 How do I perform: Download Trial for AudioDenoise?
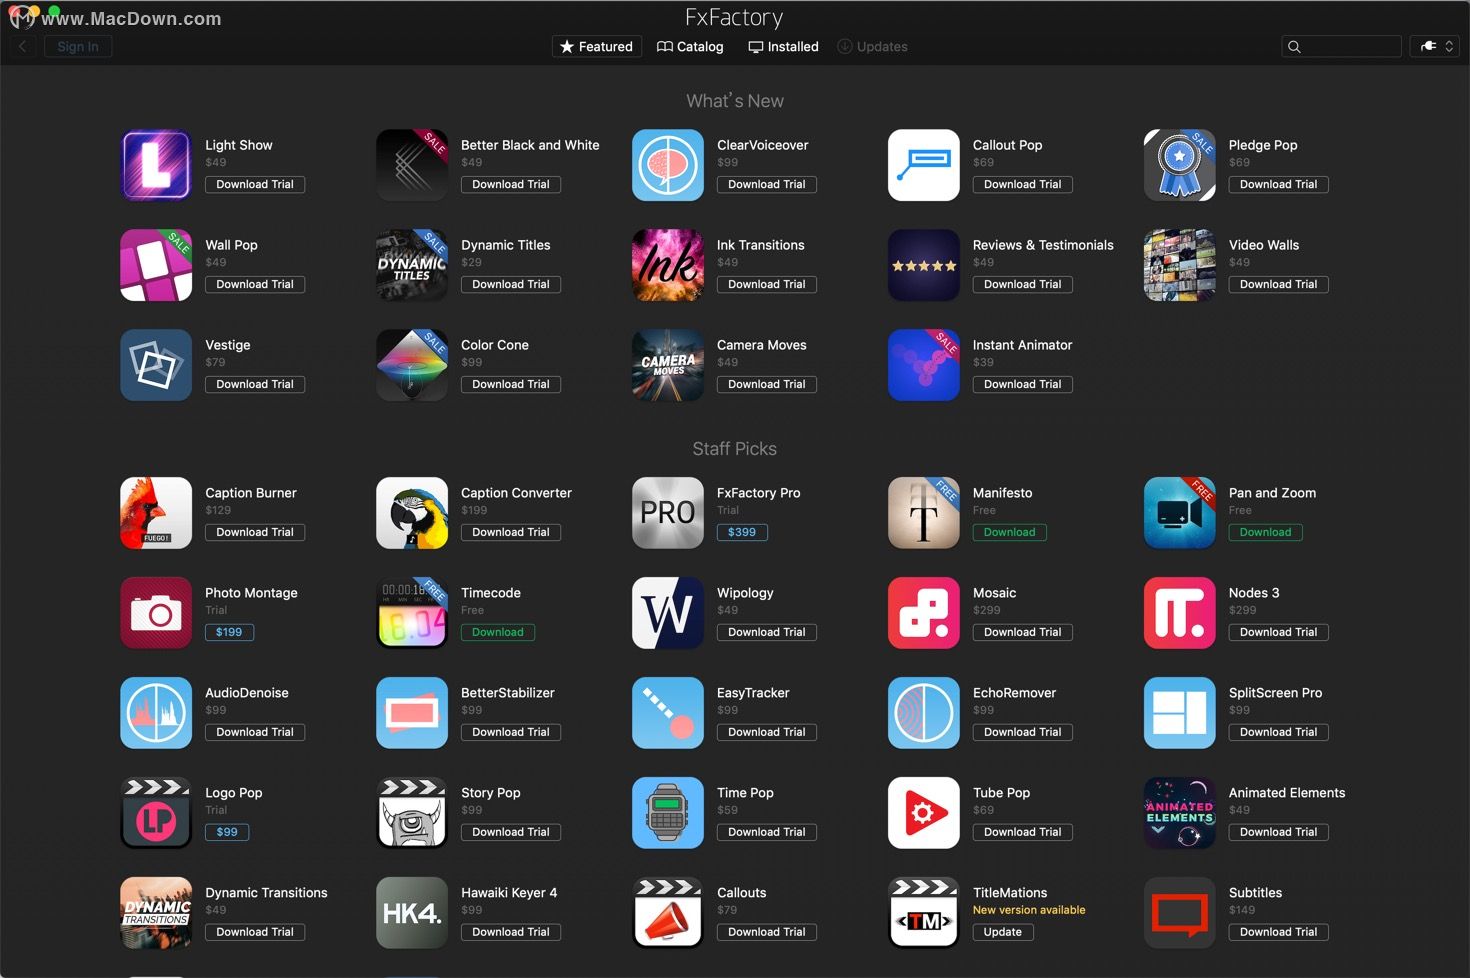pyautogui.click(x=255, y=733)
